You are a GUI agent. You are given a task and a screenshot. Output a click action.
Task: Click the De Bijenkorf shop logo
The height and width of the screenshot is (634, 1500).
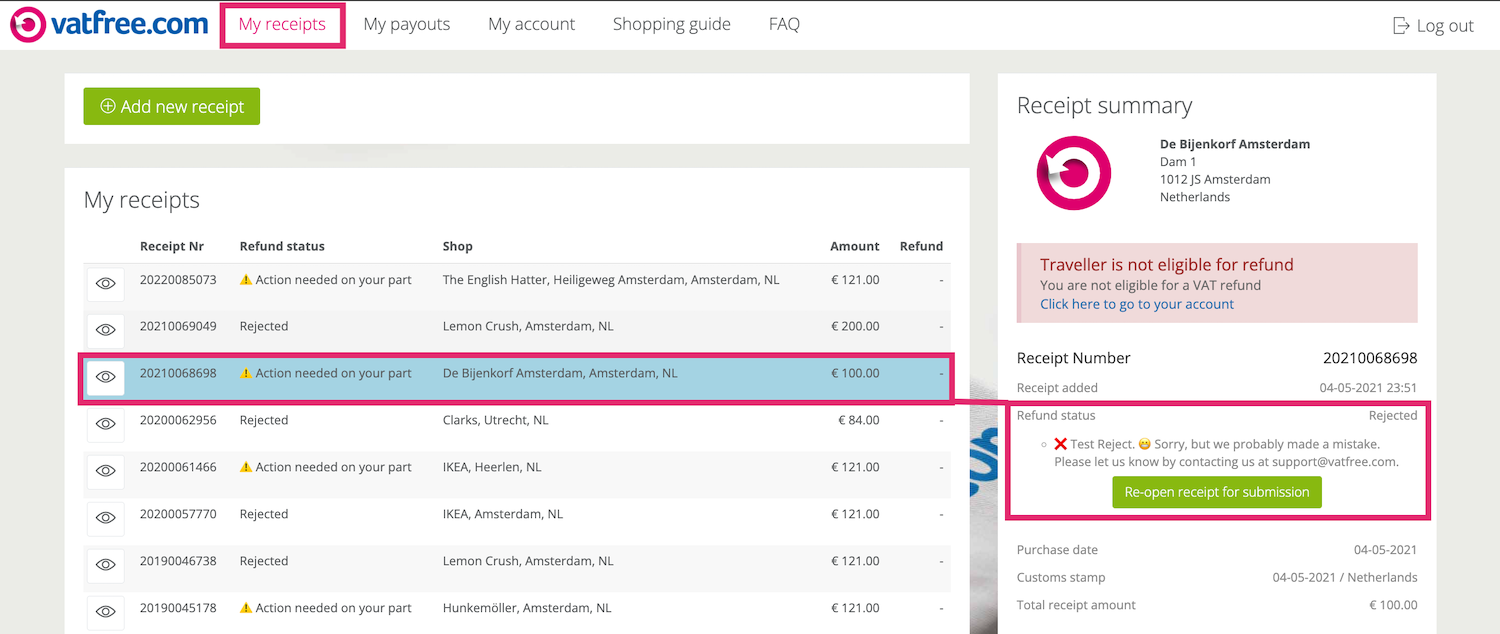[x=1073, y=174]
